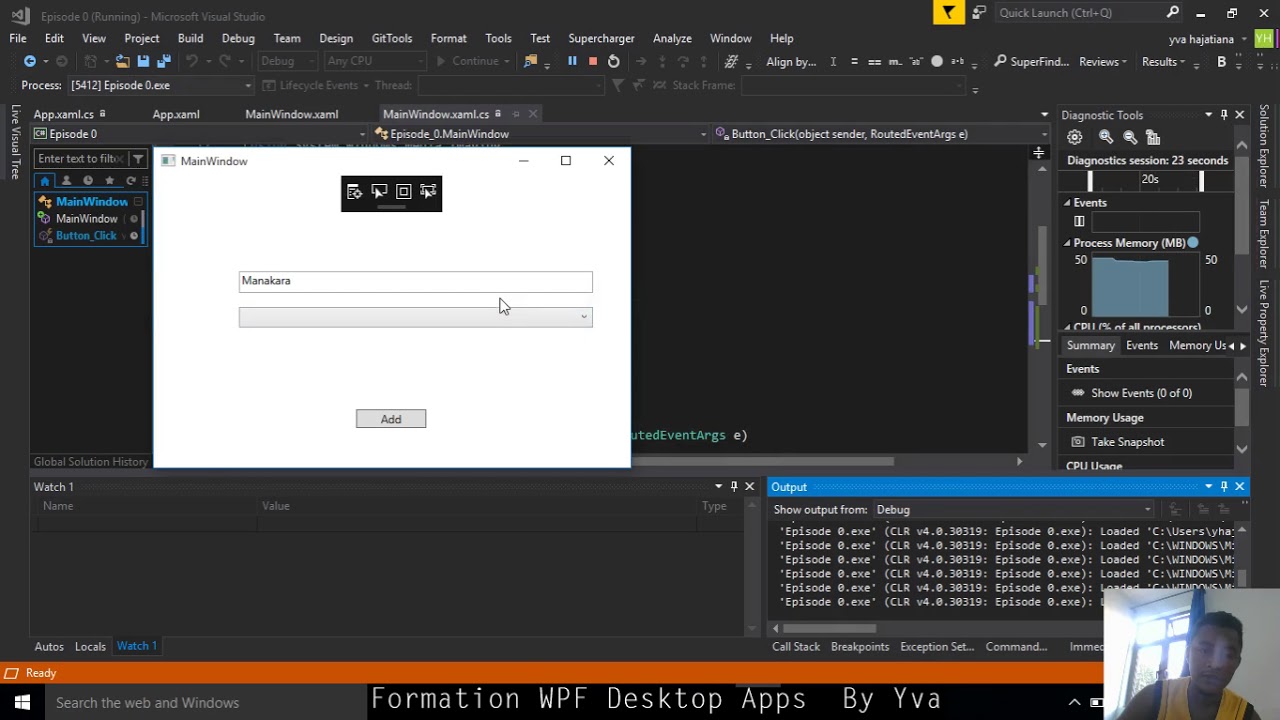Click the yellow notifications flag icon

coord(948,12)
